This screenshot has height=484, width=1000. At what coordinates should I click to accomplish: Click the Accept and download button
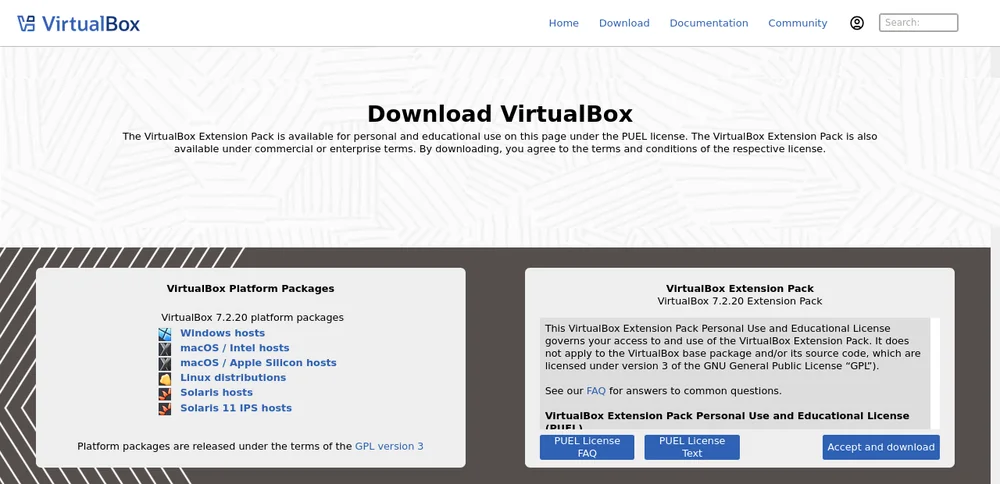click(881, 447)
